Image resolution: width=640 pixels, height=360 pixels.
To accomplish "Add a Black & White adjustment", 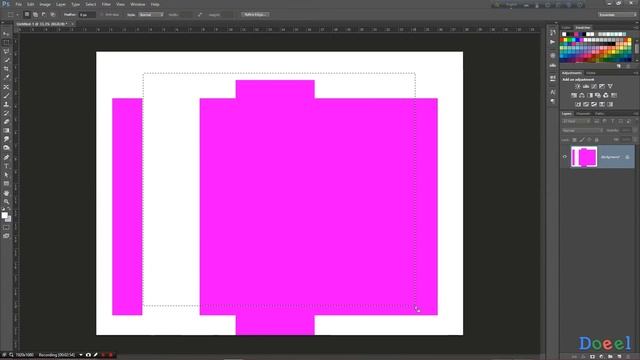I will (x=590, y=96).
